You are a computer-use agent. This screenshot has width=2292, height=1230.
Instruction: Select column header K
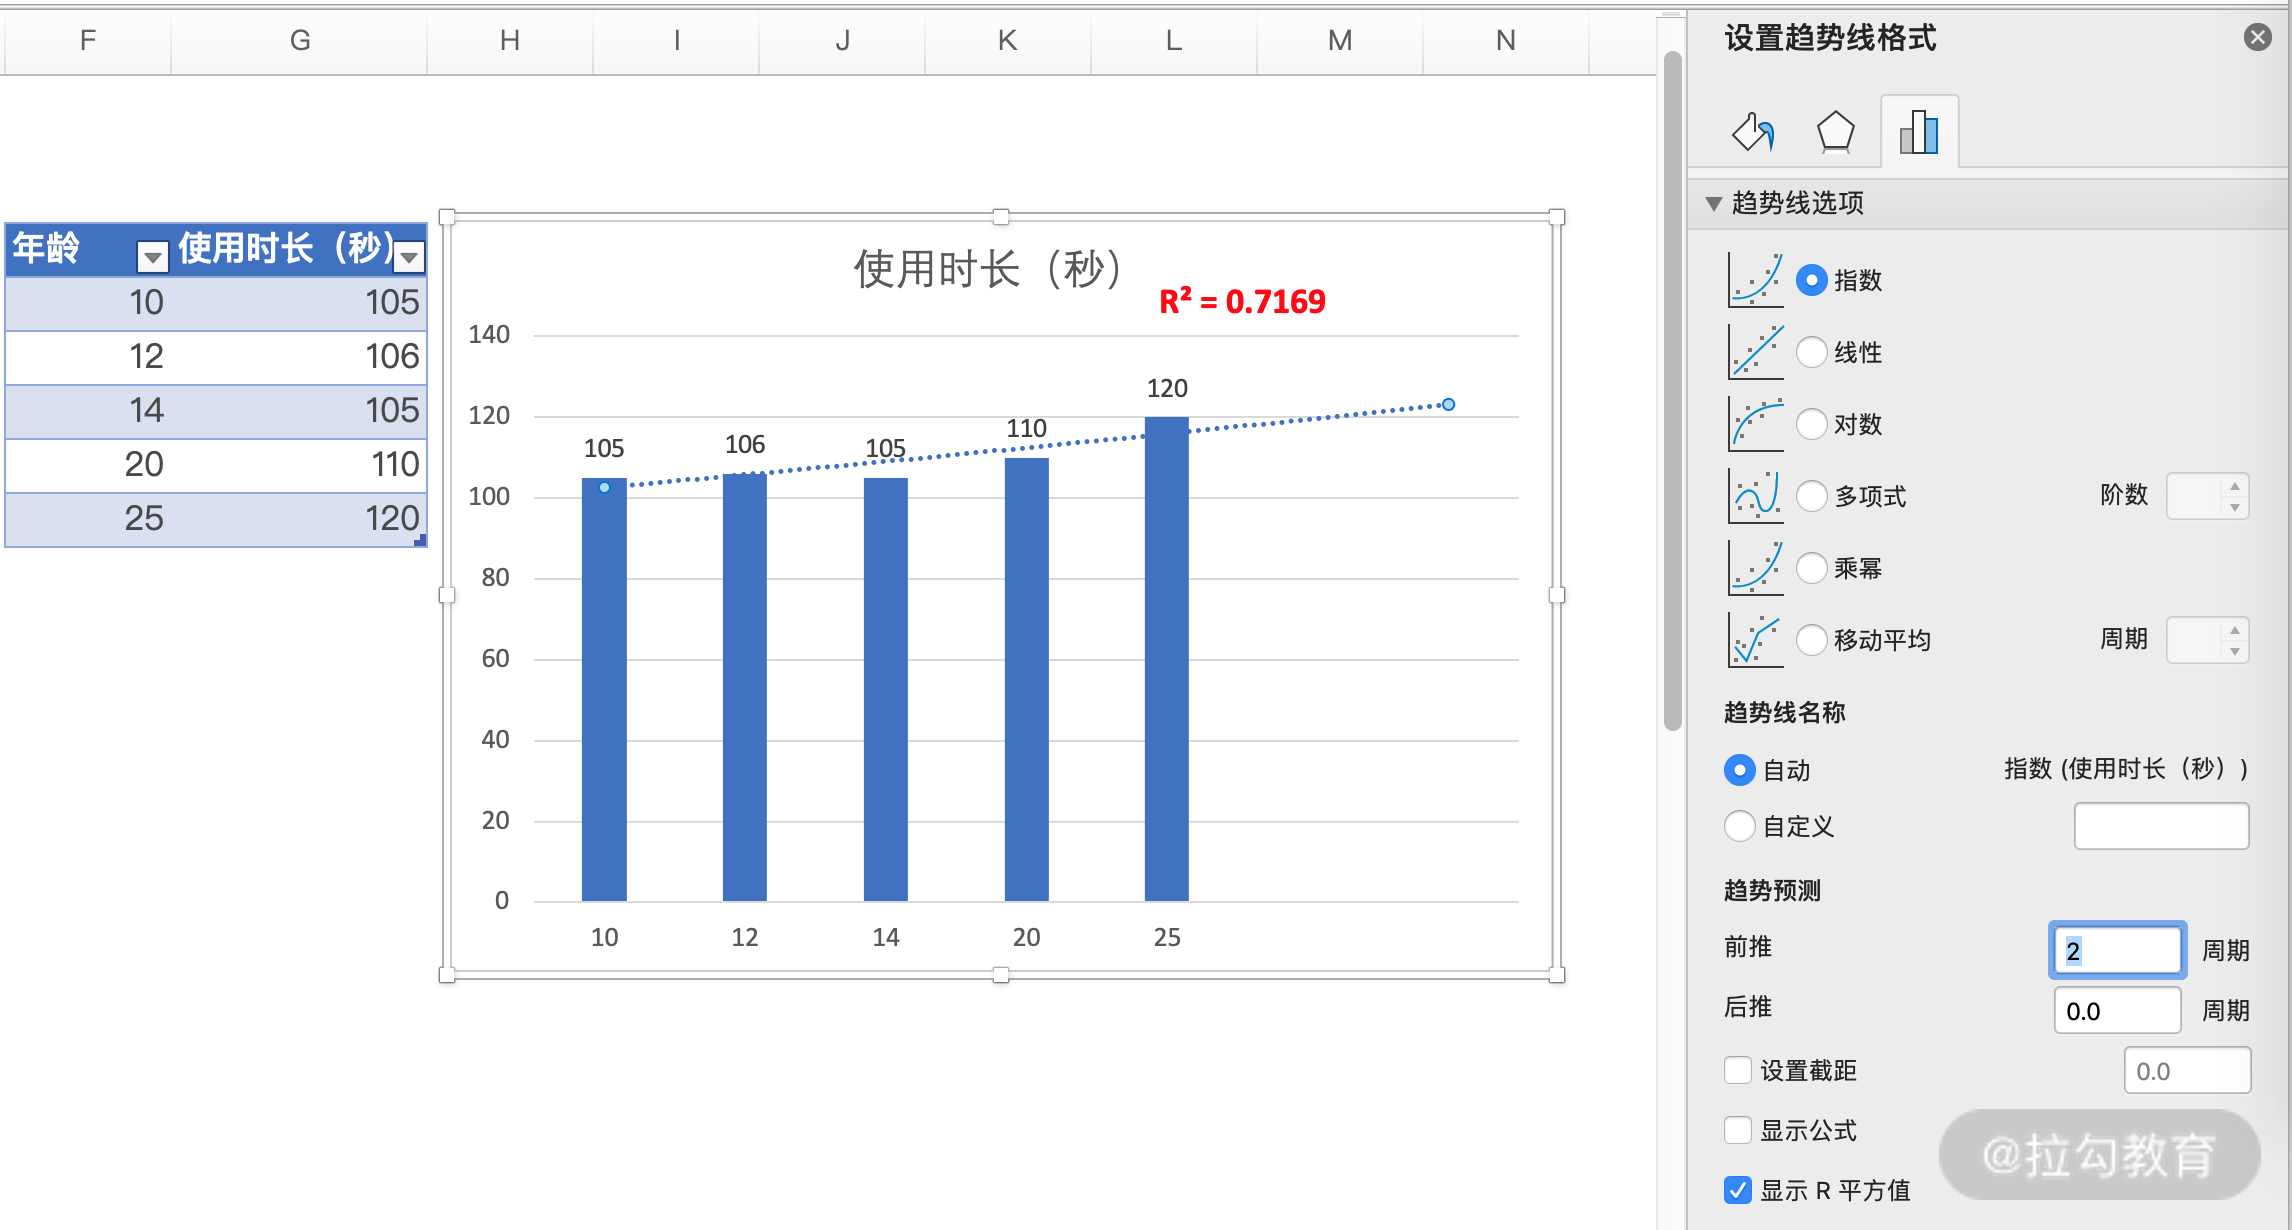[x=1007, y=40]
